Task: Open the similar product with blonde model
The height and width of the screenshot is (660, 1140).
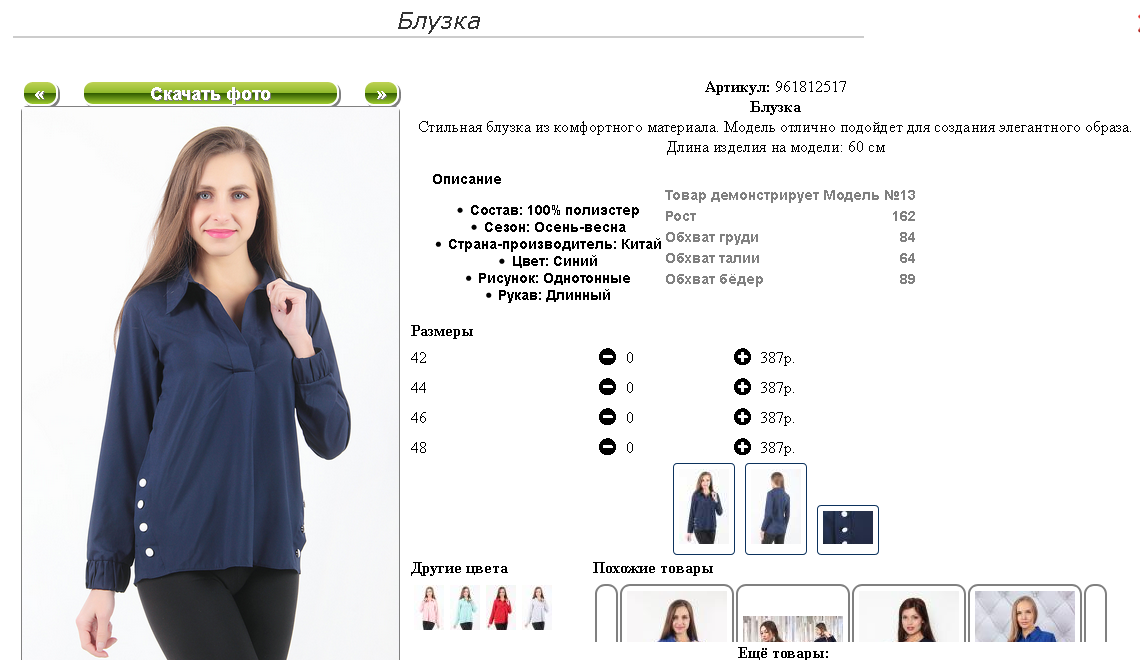Action: (x=1025, y=614)
